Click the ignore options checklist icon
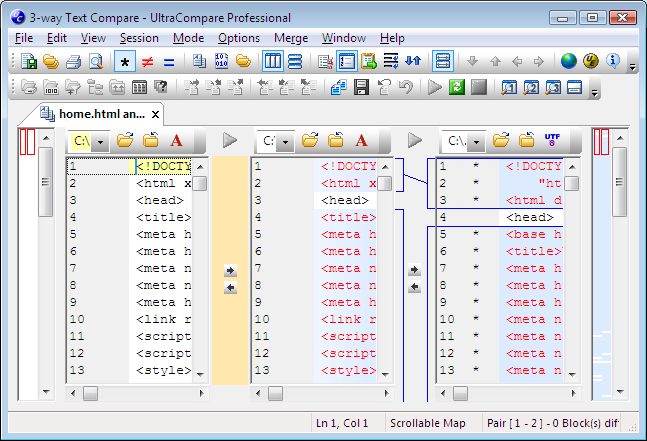Image resolution: width=647 pixels, height=441 pixels. tap(325, 61)
